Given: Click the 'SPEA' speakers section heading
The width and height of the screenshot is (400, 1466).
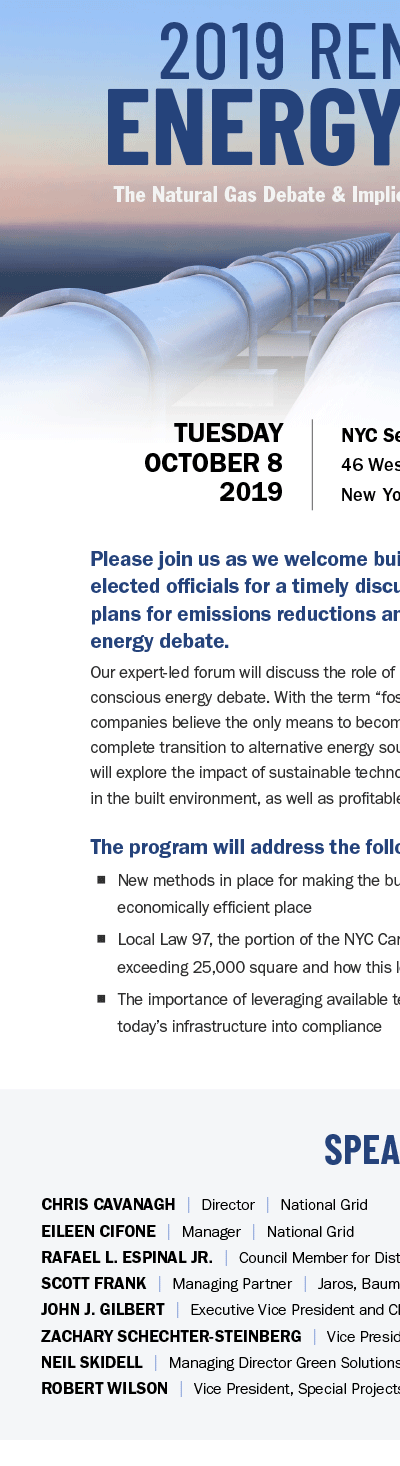Looking at the screenshot, I should [x=362, y=1151].
